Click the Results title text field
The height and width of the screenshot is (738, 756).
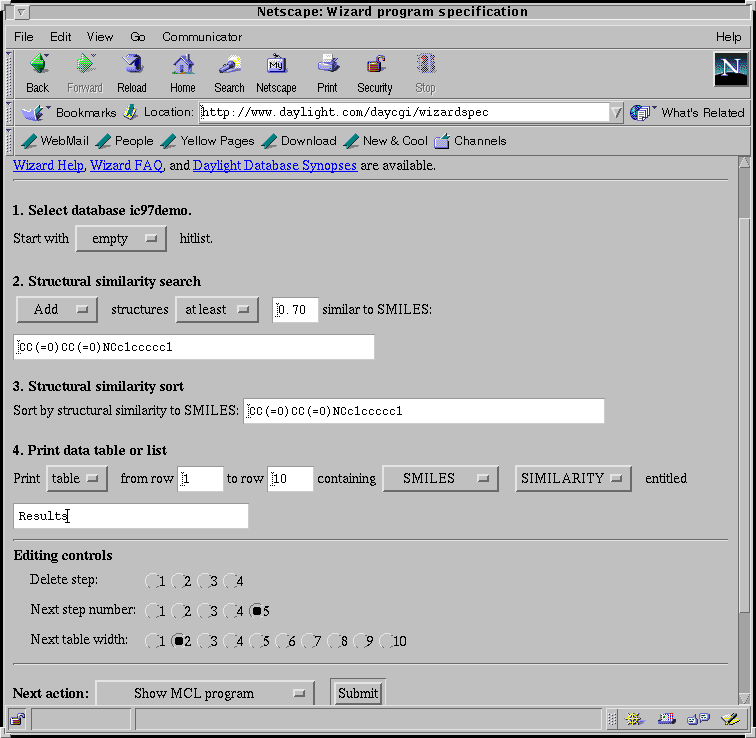pos(131,516)
